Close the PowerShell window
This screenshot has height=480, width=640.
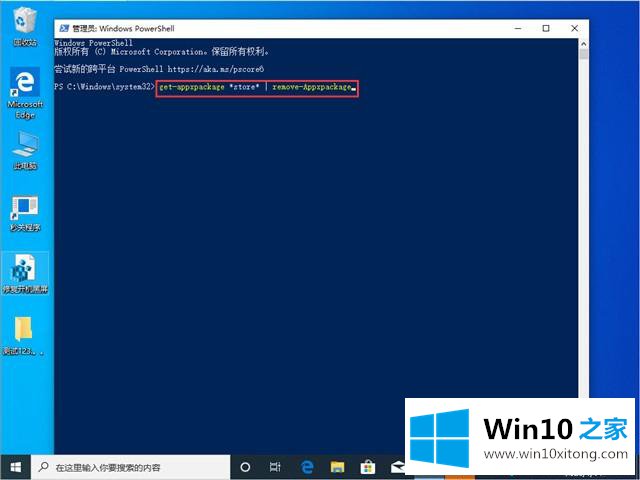tap(574, 29)
